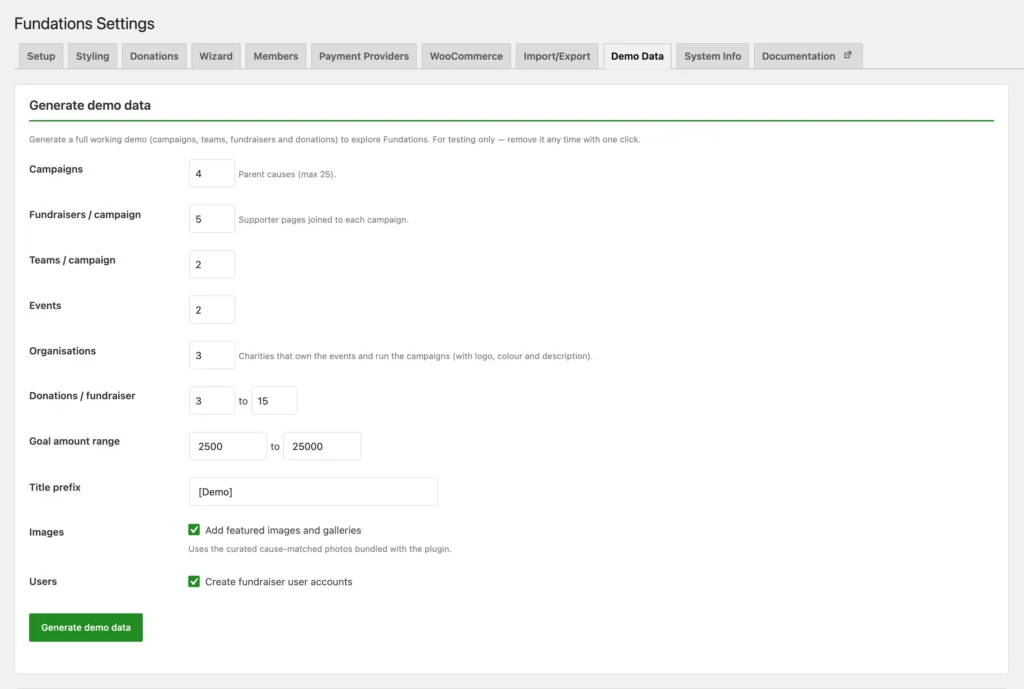Screen dimensions: 1024x689
Task: Switch to the WooCommerce tab
Action: (466, 56)
